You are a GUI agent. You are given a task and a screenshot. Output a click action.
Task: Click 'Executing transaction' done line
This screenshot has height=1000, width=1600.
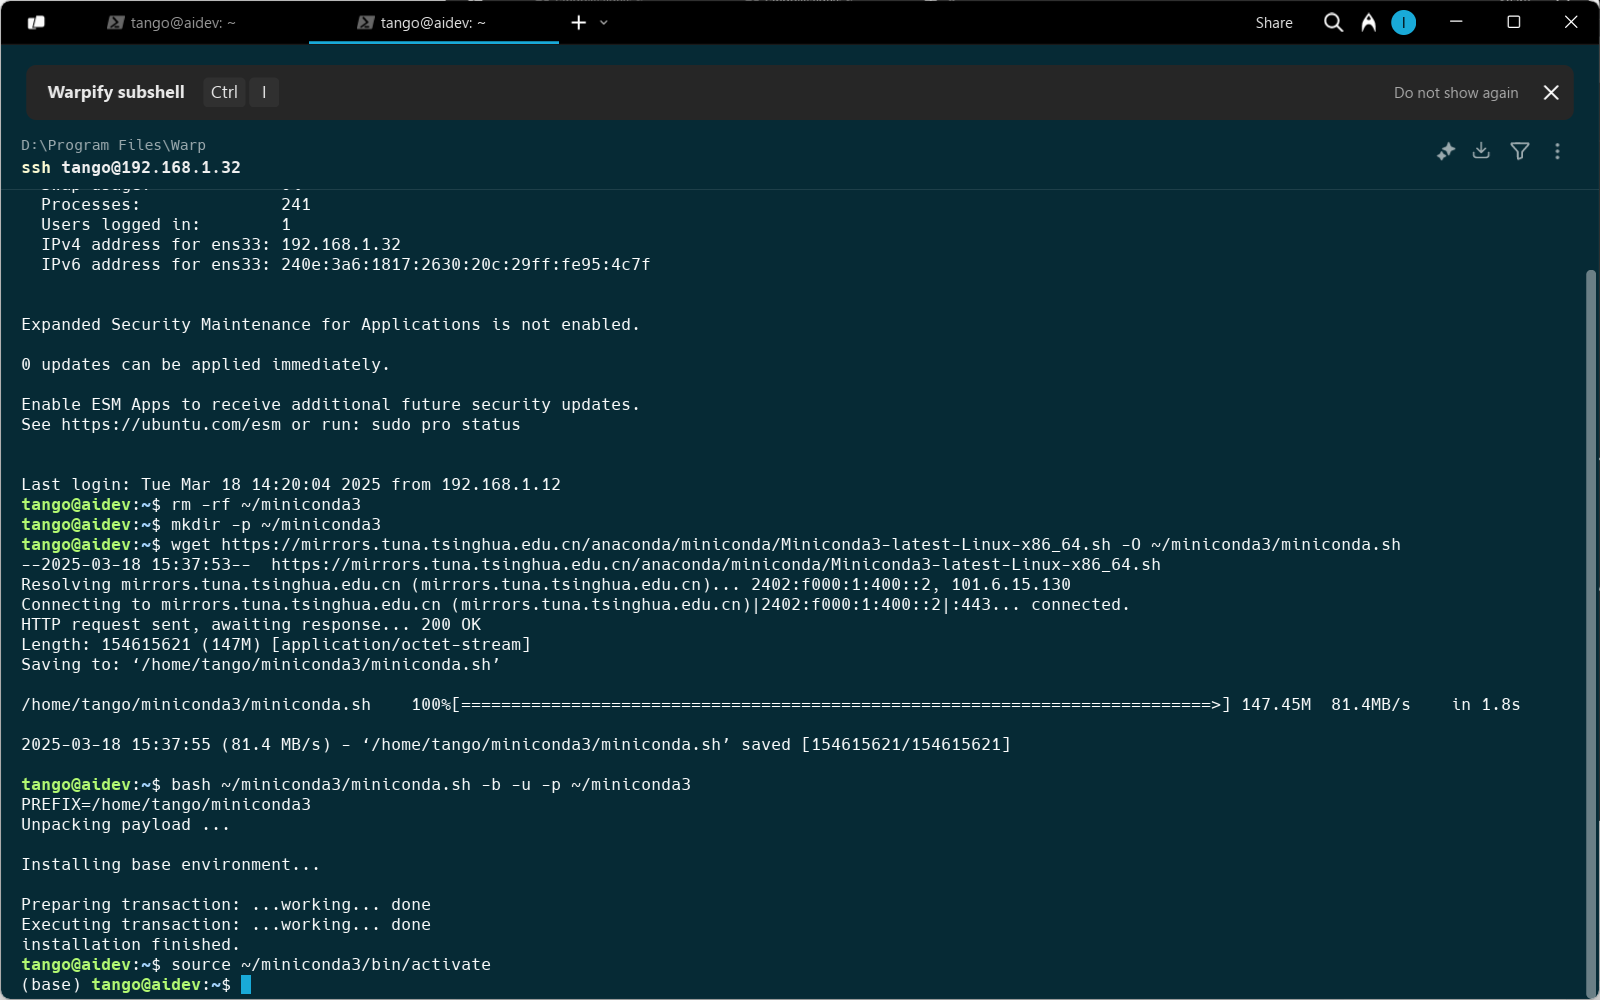point(226,925)
